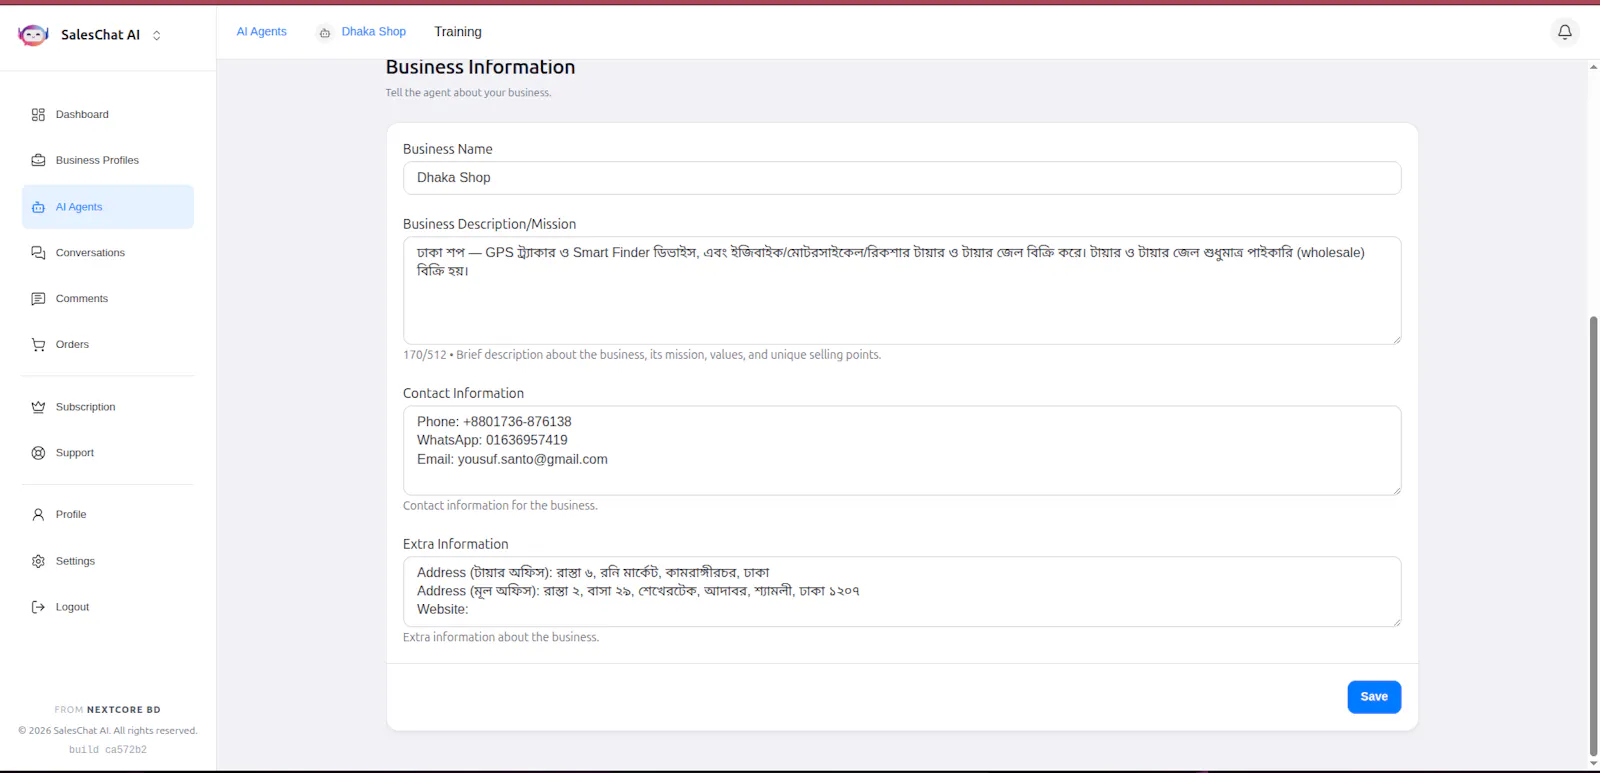Grab resize handle of Description textarea
This screenshot has width=1600, height=773.
(1396, 339)
